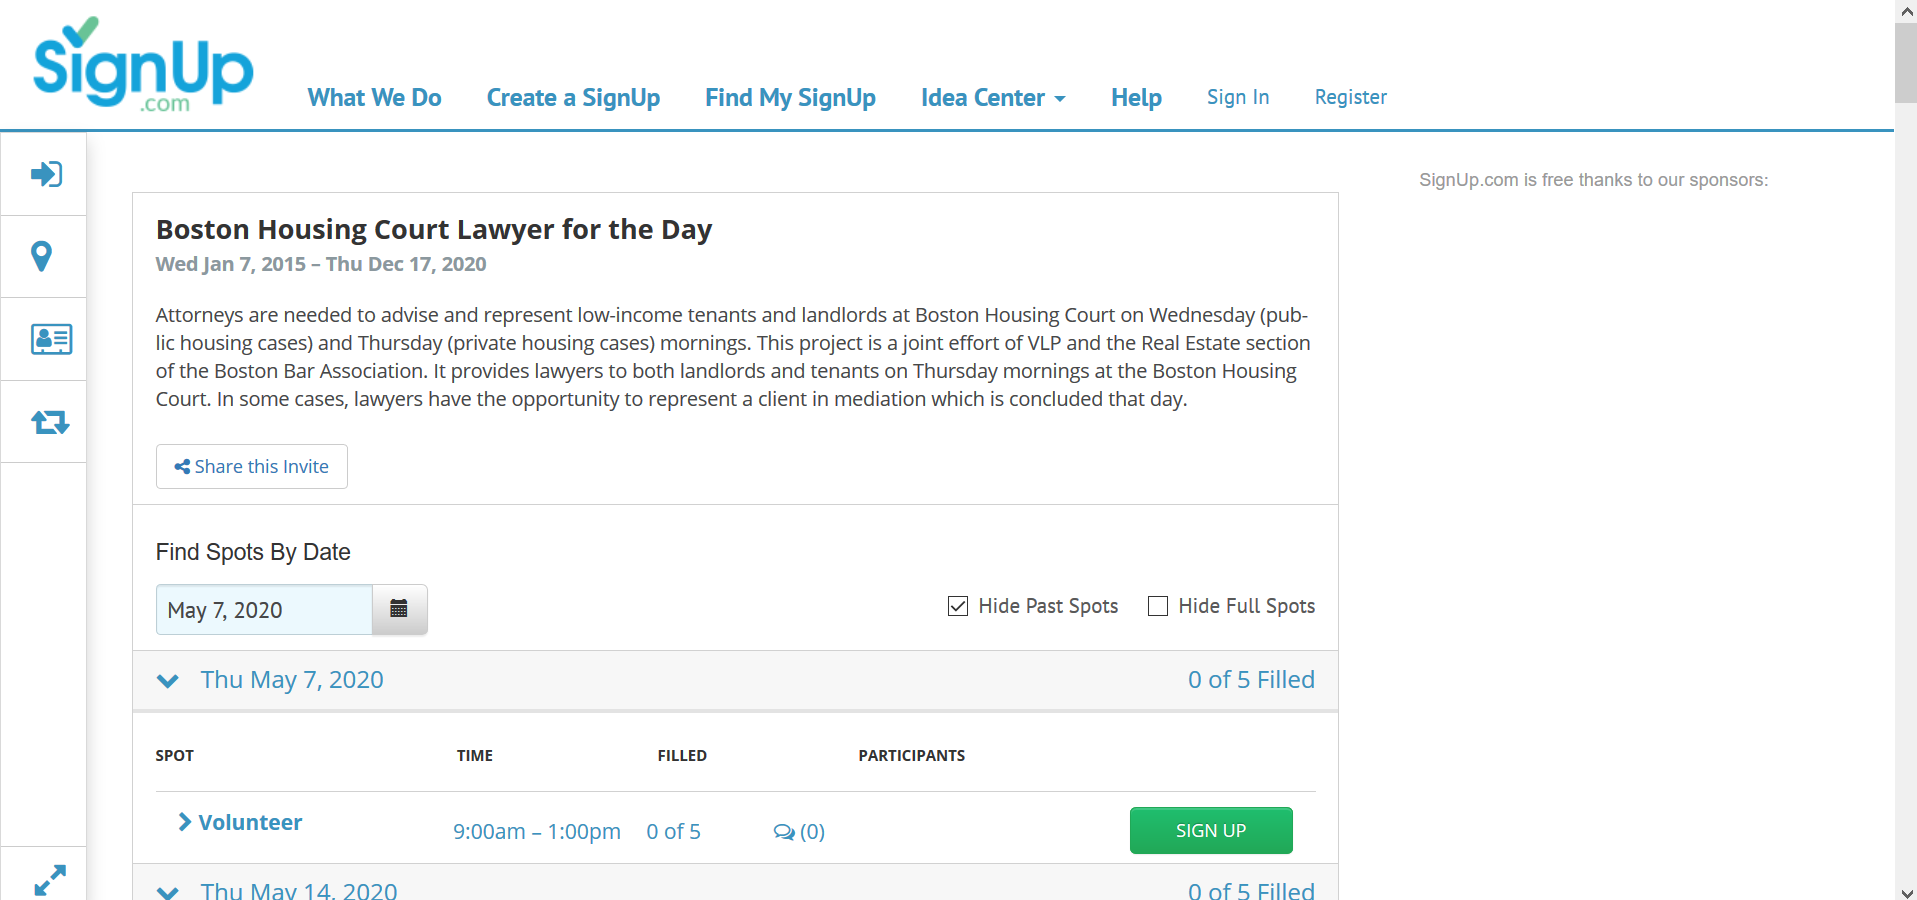
Task: Open the calendar picker icon next to date field
Action: (x=398, y=609)
